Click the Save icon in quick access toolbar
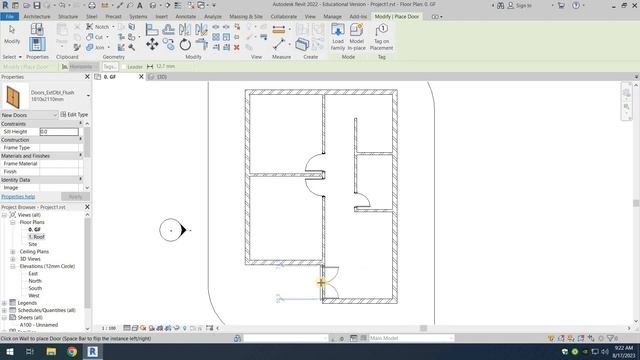The image size is (640, 360). click(x=37, y=5)
